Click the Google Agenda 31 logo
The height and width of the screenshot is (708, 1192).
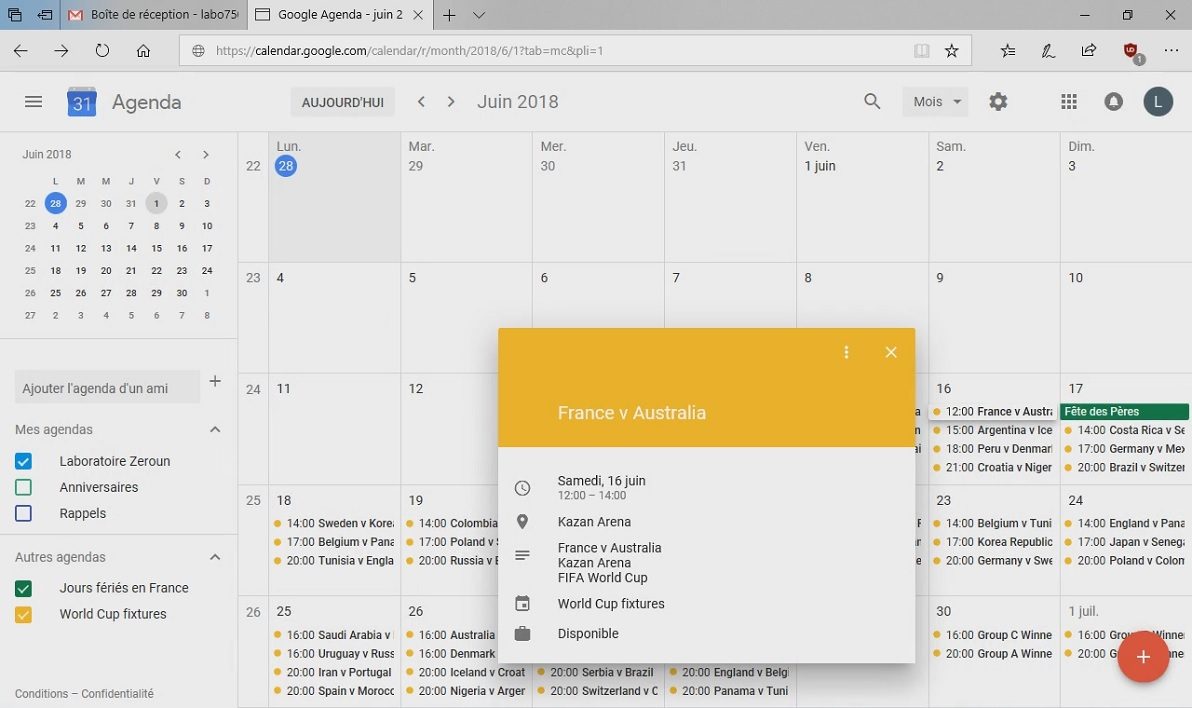click(x=82, y=102)
